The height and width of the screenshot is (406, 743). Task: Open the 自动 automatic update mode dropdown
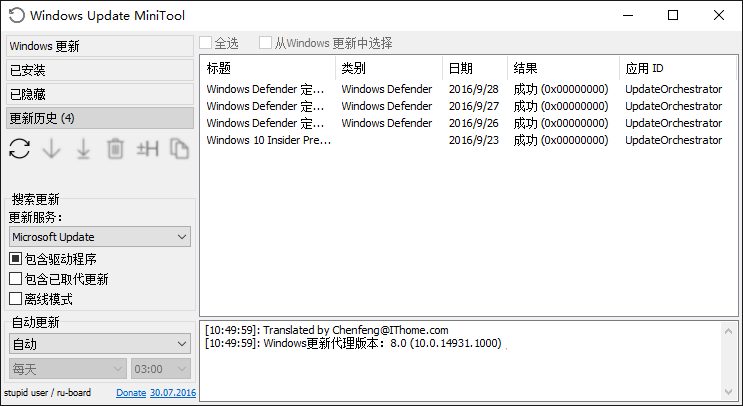click(x=100, y=343)
